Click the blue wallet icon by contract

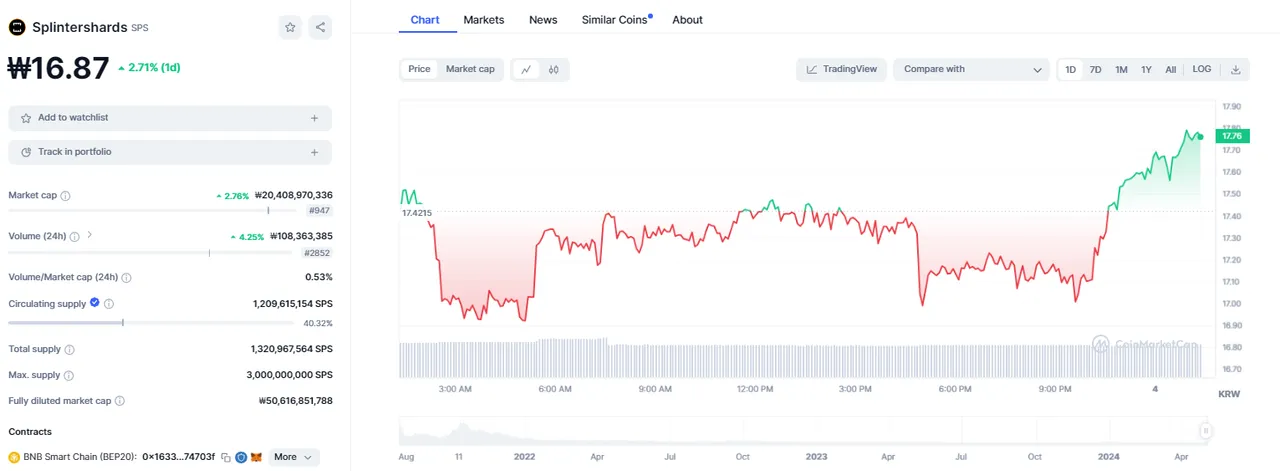tap(241, 457)
